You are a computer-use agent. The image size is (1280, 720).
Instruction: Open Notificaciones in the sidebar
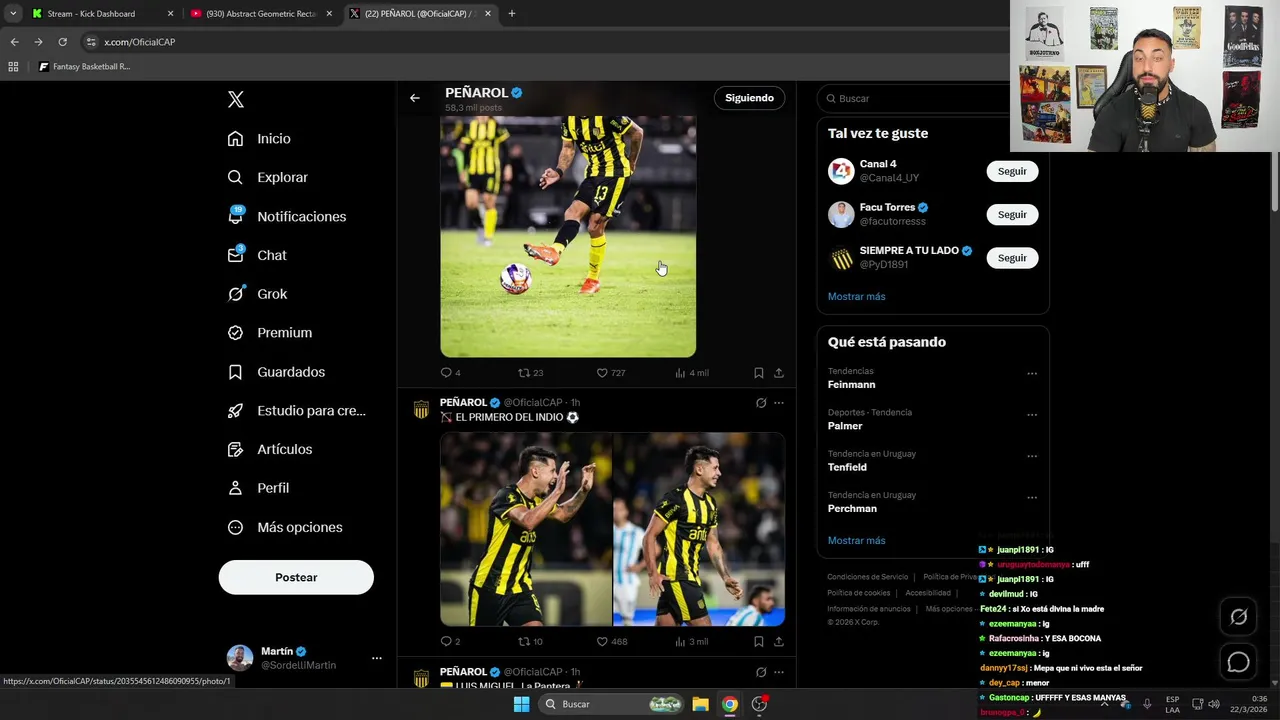(x=286, y=216)
